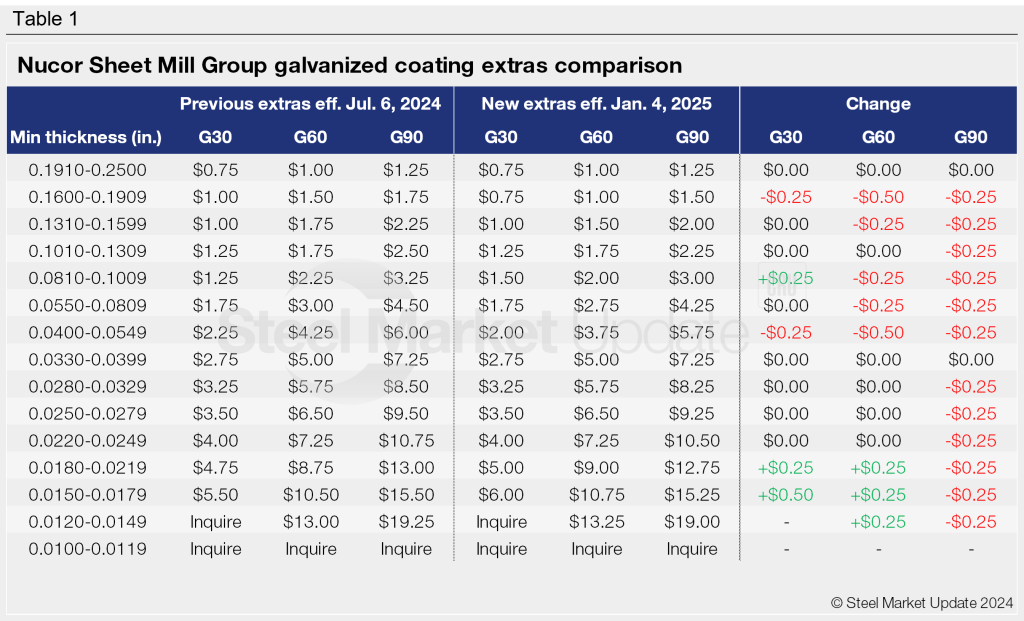
Task: Select the $4.75 previous G30 value
Action: coord(216,467)
